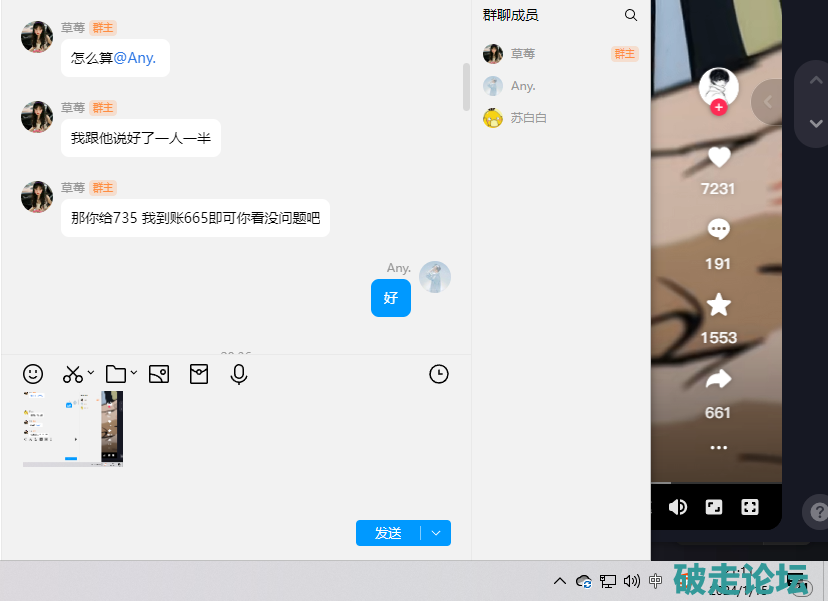Expand folder options dropdown arrow

(x=134, y=373)
